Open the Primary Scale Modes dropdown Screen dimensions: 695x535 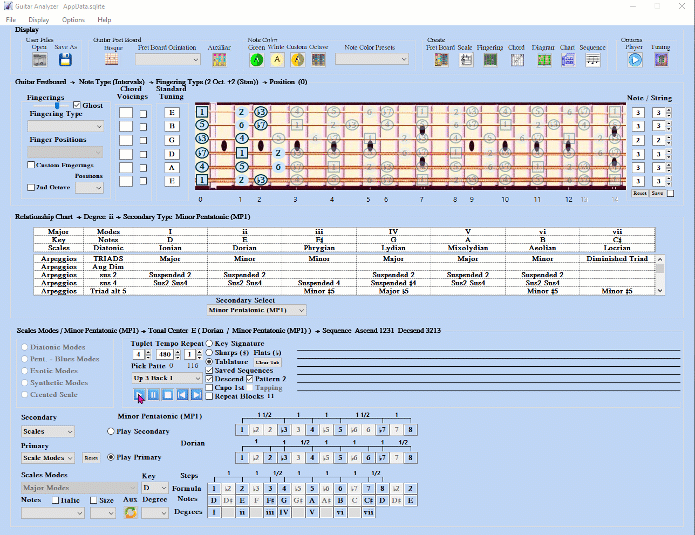48,457
